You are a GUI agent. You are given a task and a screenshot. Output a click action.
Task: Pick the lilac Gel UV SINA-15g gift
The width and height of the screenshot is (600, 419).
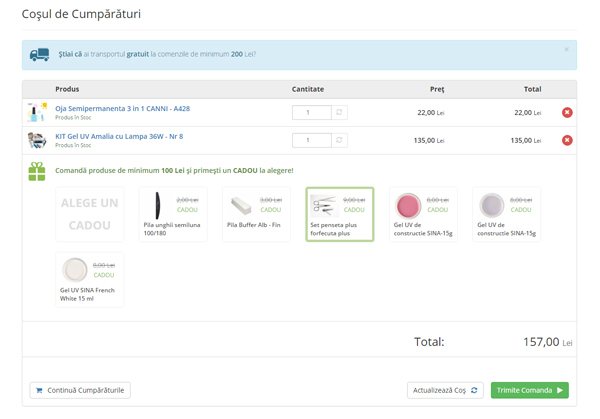506,214
